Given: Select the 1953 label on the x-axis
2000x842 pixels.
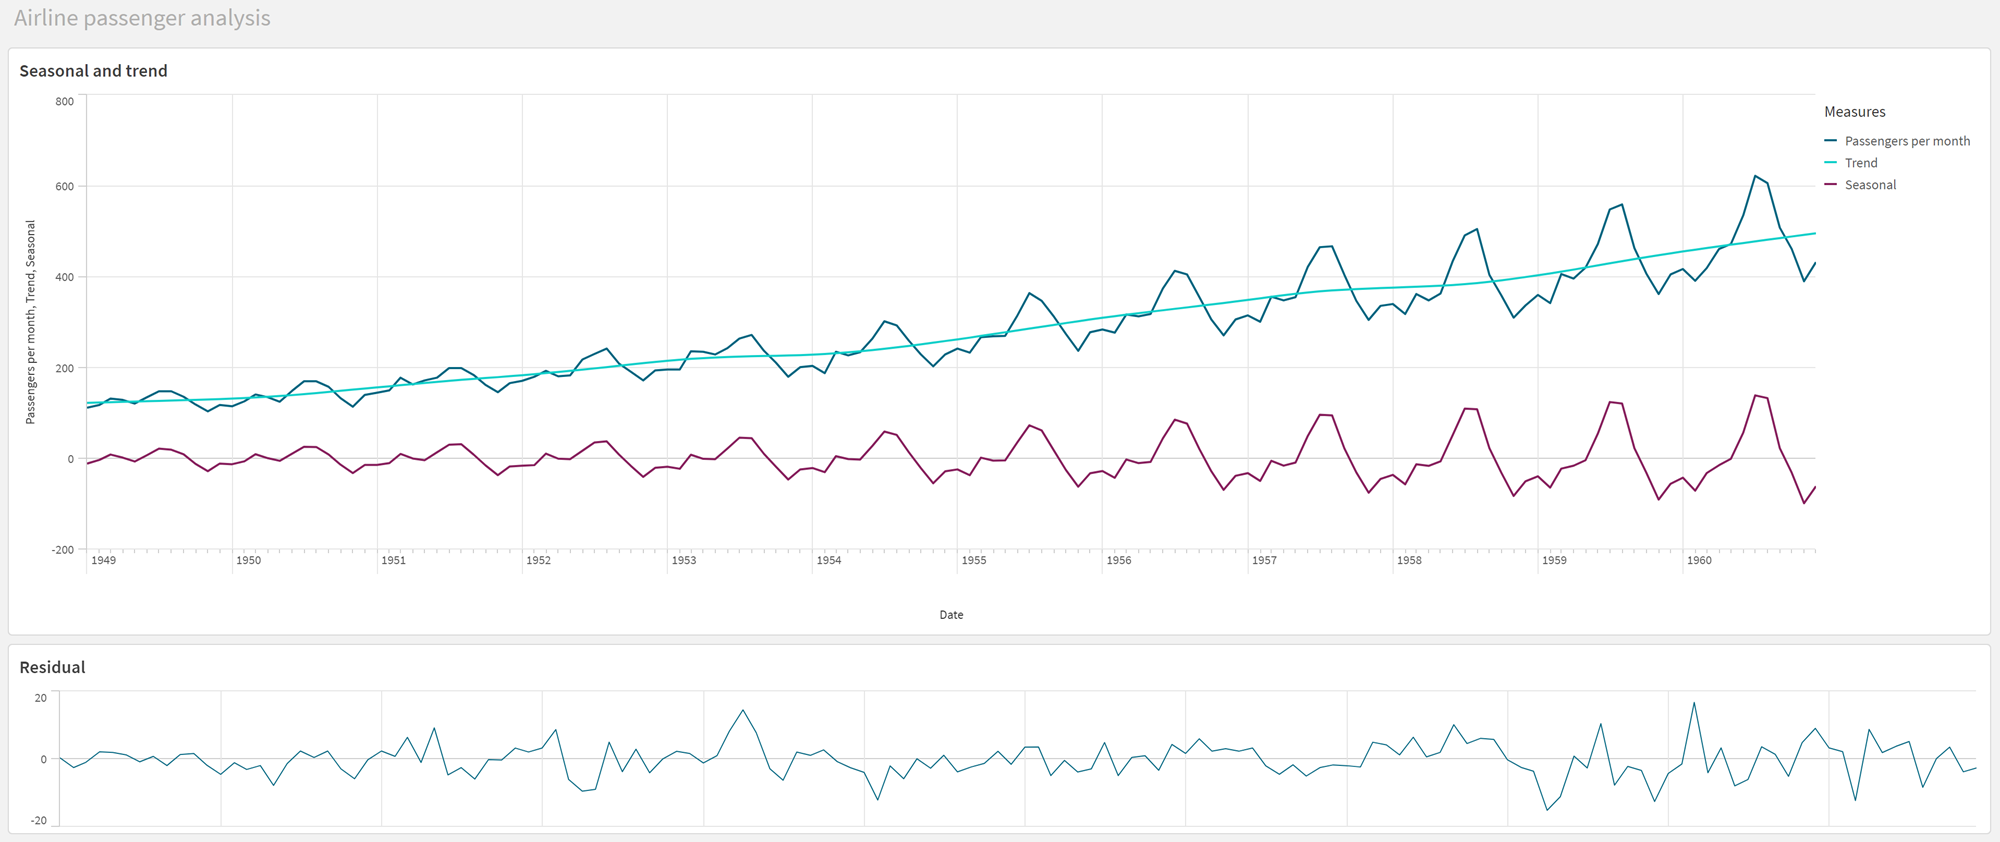Looking at the screenshot, I should point(684,560).
